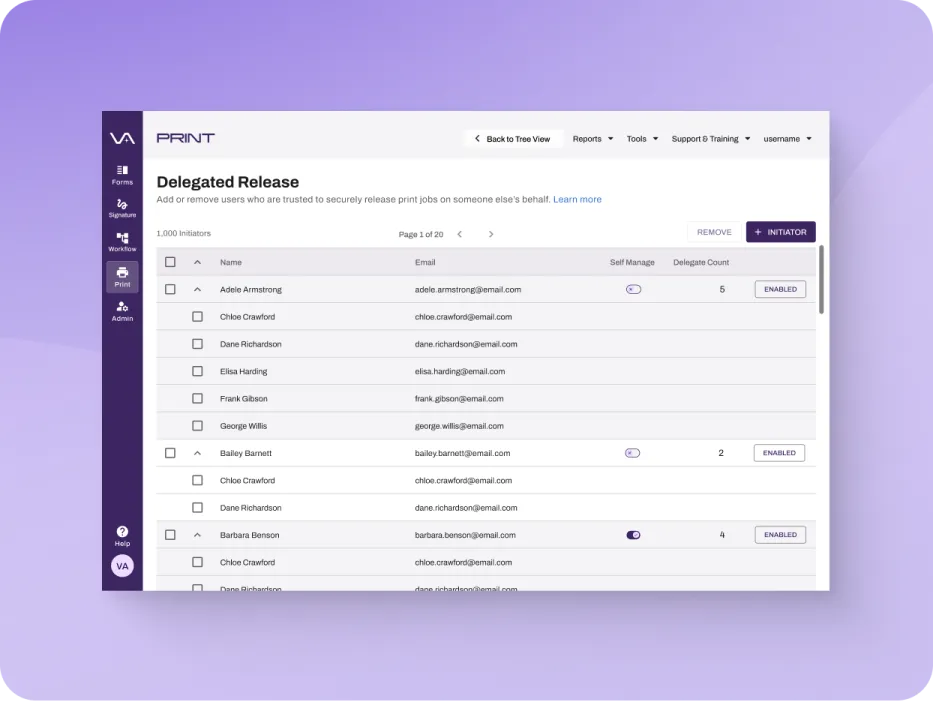Open the Reports dropdown menu
Screen dimensions: 933x701
tap(593, 139)
